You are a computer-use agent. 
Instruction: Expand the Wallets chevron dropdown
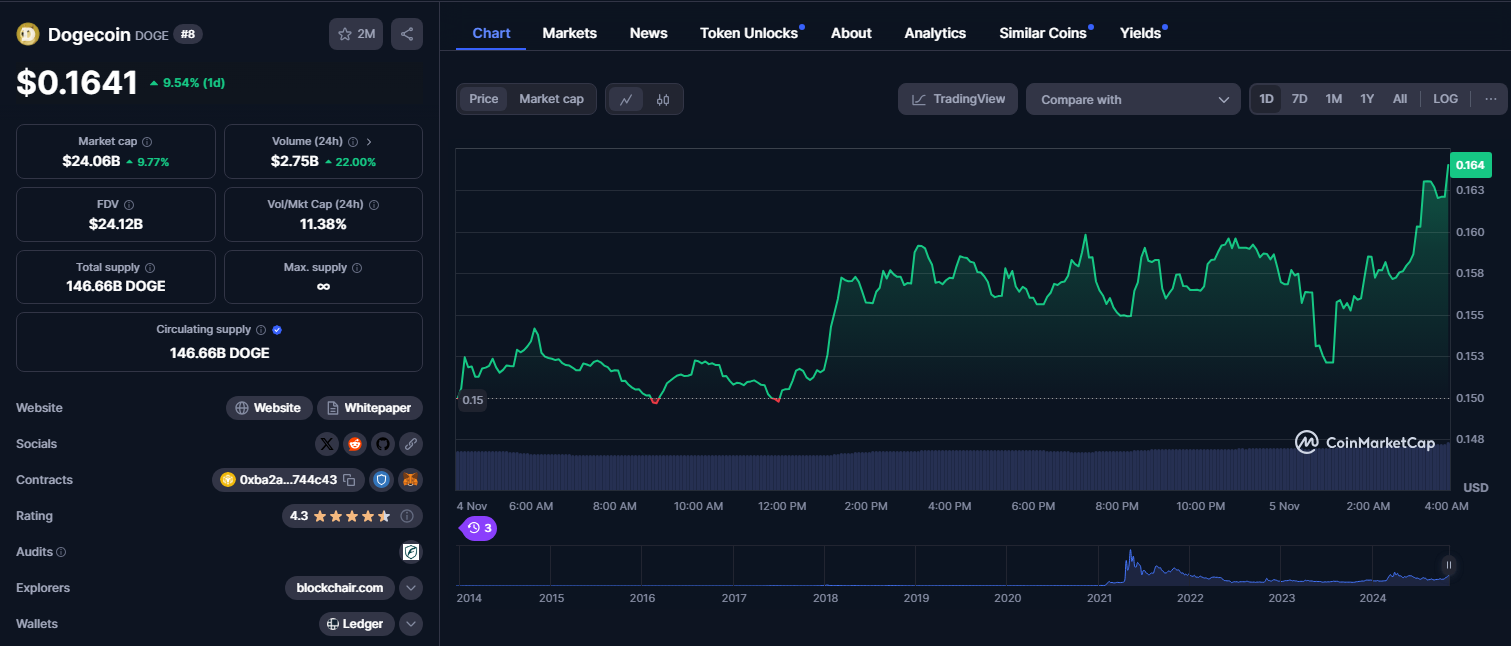(411, 624)
